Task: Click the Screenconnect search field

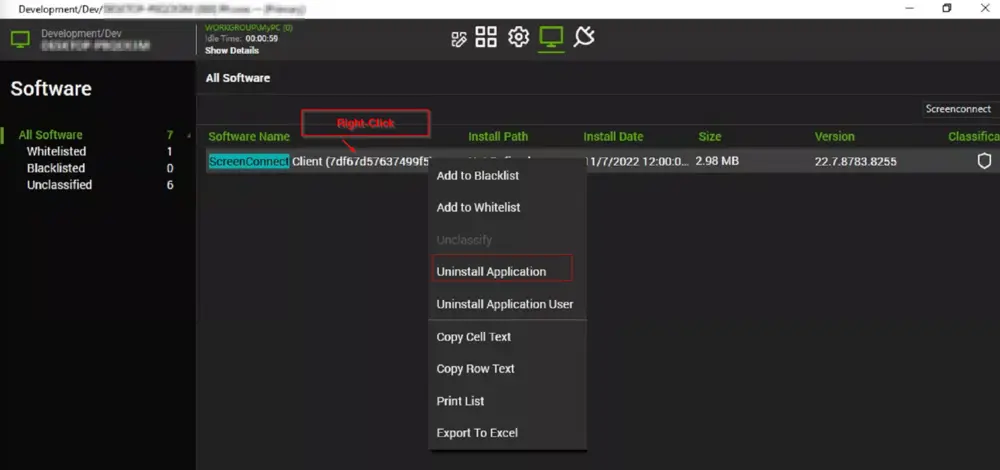Action: [x=960, y=109]
